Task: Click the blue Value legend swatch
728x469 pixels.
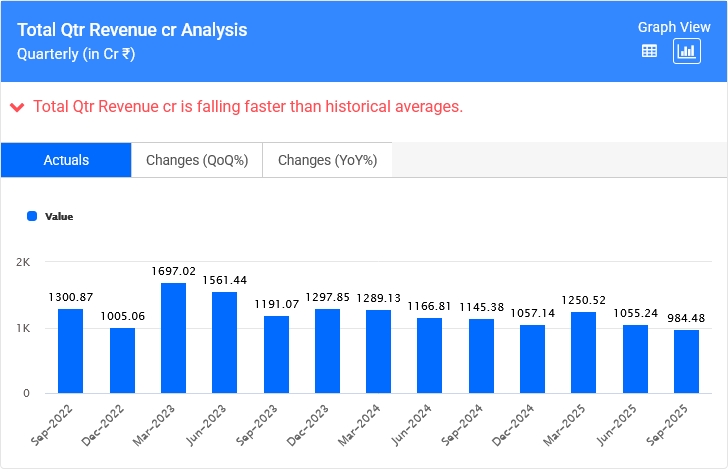Action: point(32,216)
